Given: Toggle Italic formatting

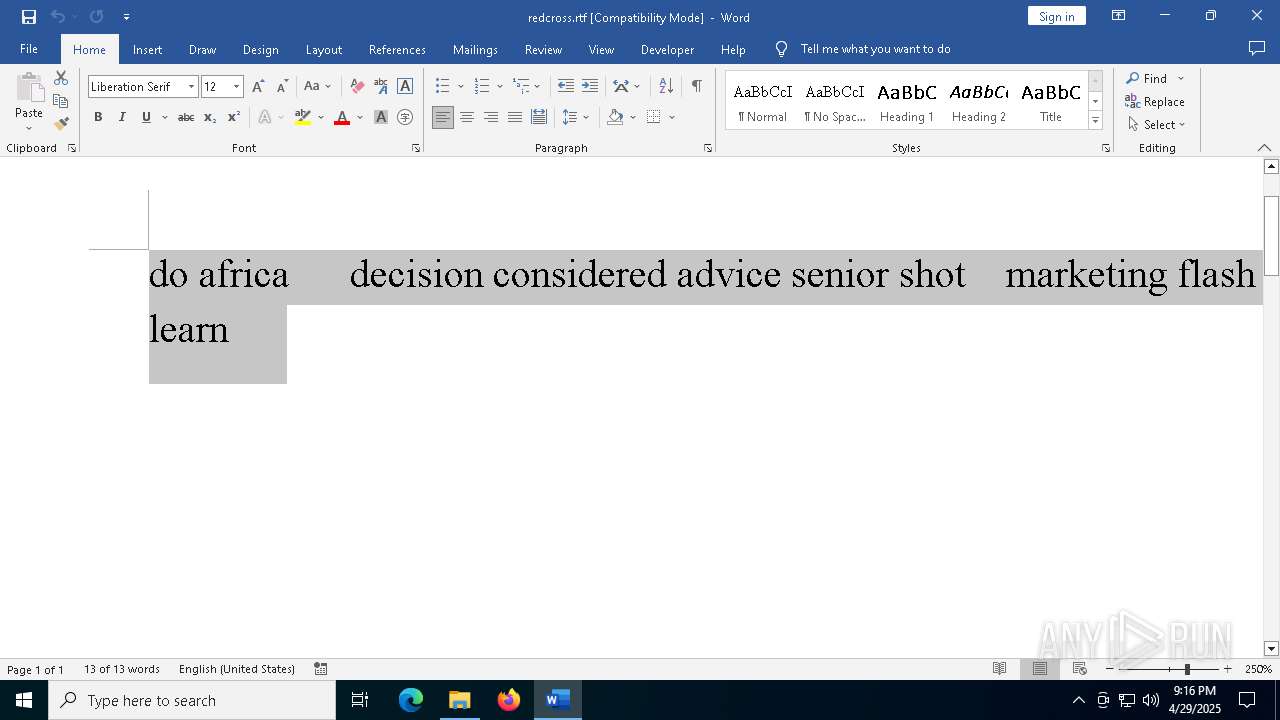Looking at the screenshot, I should pyautogui.click(x=122, y=118).
